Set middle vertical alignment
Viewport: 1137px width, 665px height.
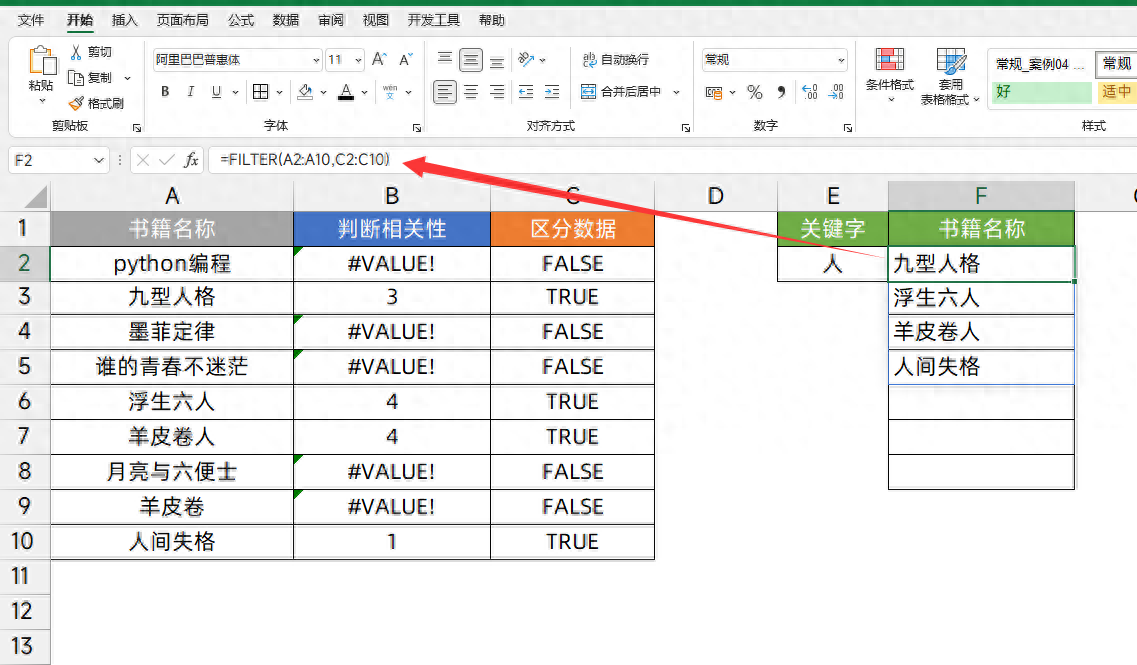pos(471,60)
